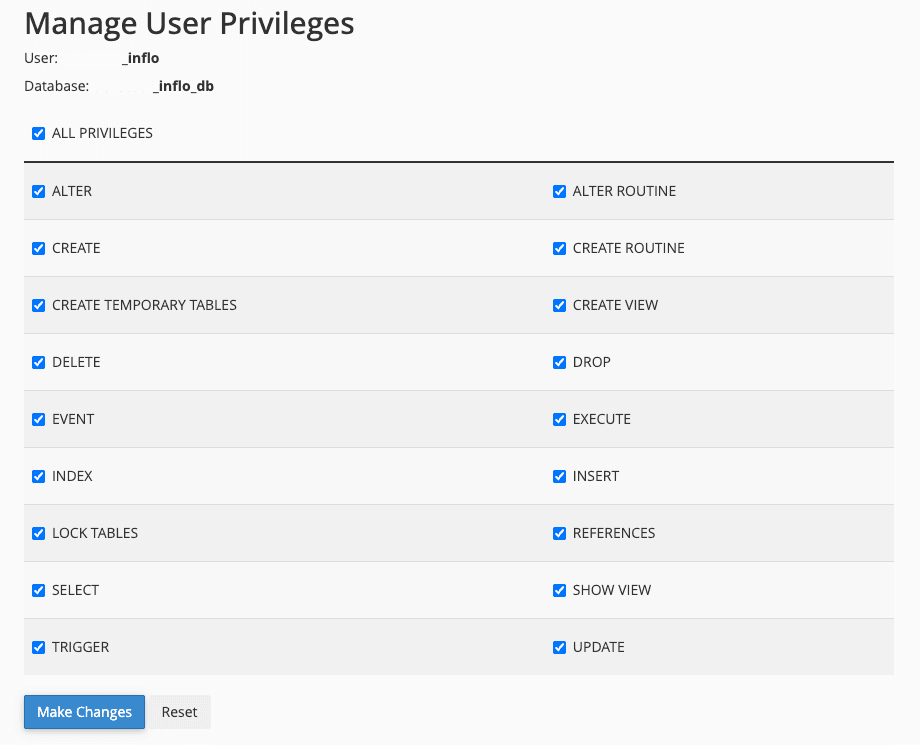Toggle the INDEX privilege checkbox
This screenshot has height=745, width=920.
pos(39,476)
